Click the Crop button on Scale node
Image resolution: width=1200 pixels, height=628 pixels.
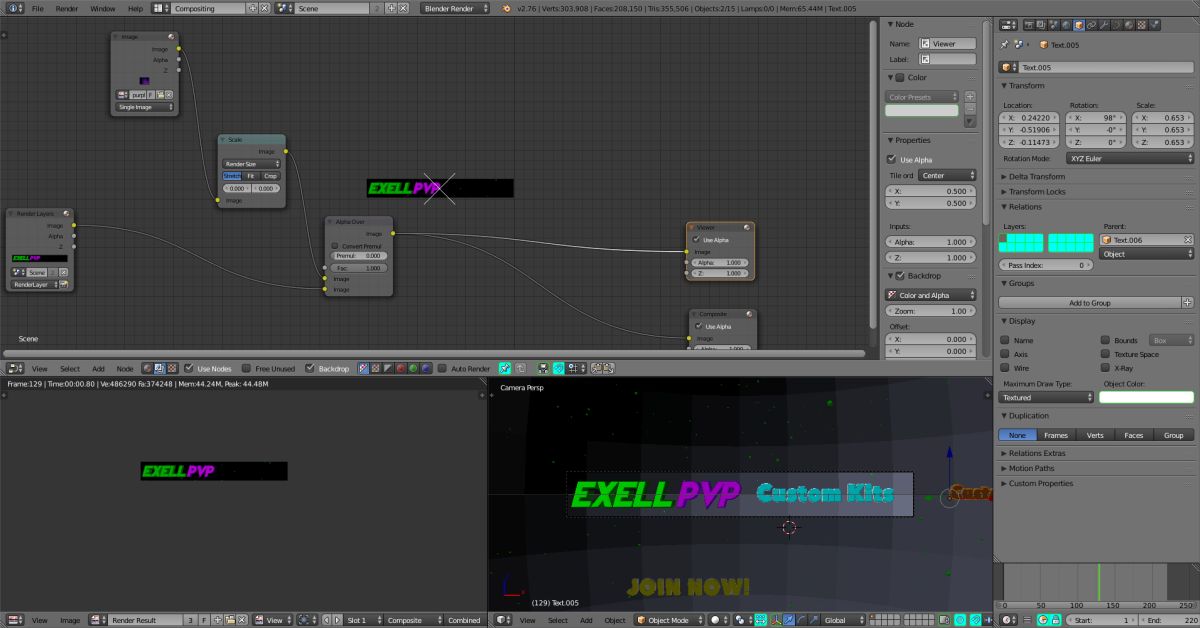[271, 176]
